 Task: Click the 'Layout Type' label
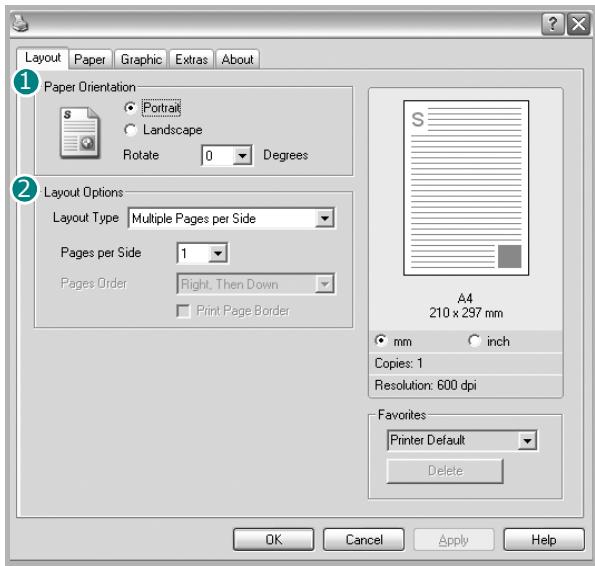click(x=86, y=218)
